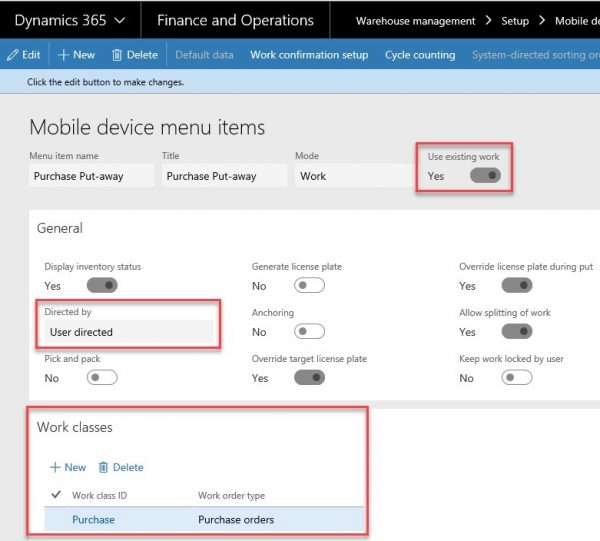
Task: Click Setup breadcrumb
Action: tap(515, 21)
